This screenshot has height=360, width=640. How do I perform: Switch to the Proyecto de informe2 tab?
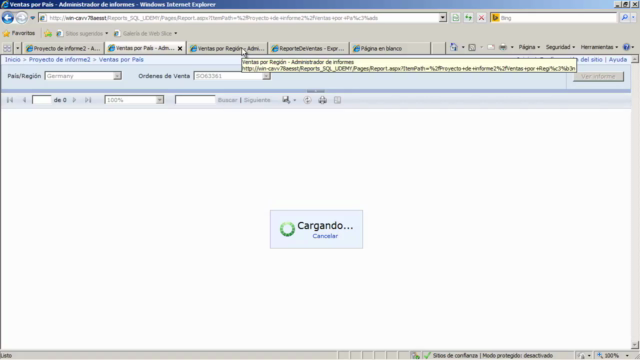pyautogui.click(x=63, y=48)
